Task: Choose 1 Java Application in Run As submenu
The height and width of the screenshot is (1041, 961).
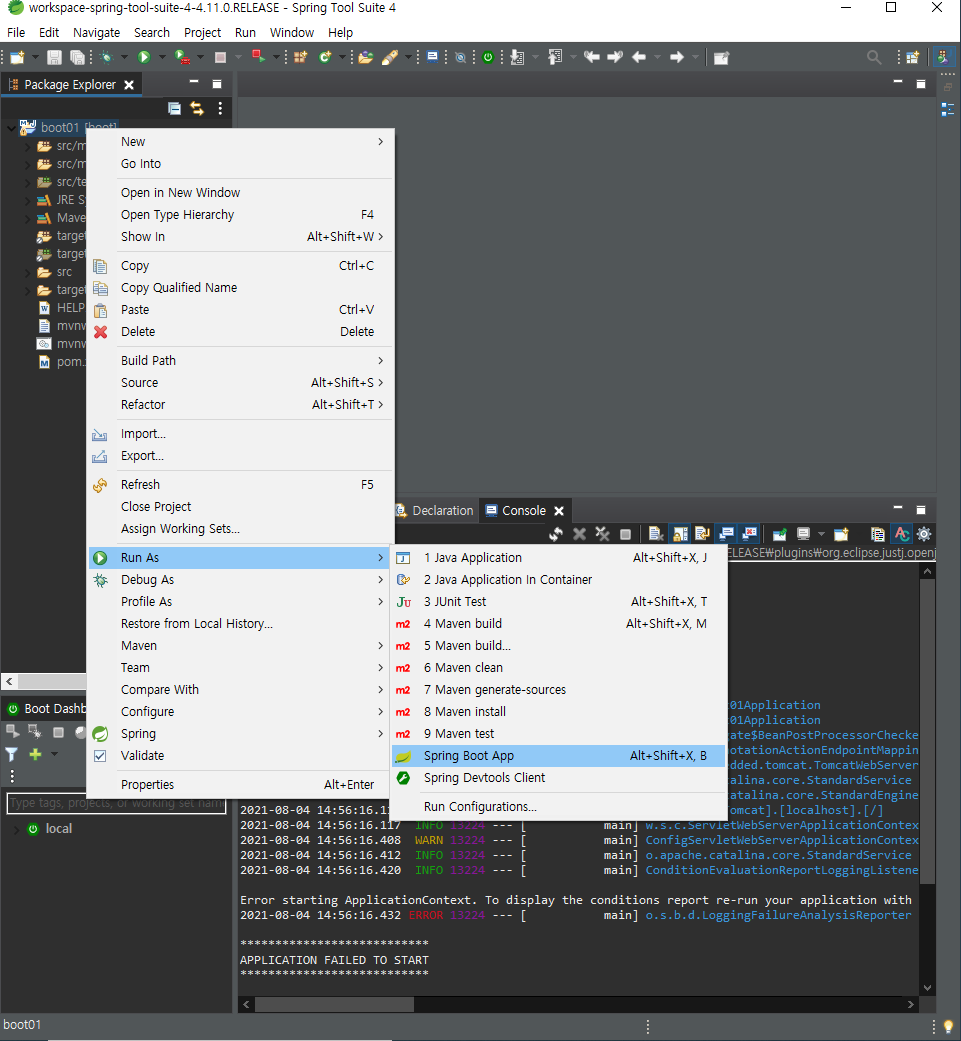Action: [558, 558]
